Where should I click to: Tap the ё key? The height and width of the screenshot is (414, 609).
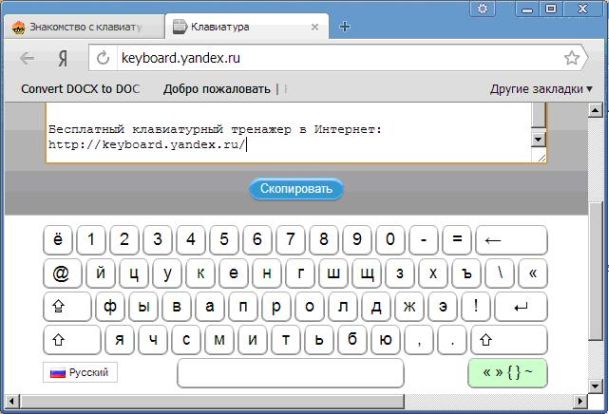point(57,240)
